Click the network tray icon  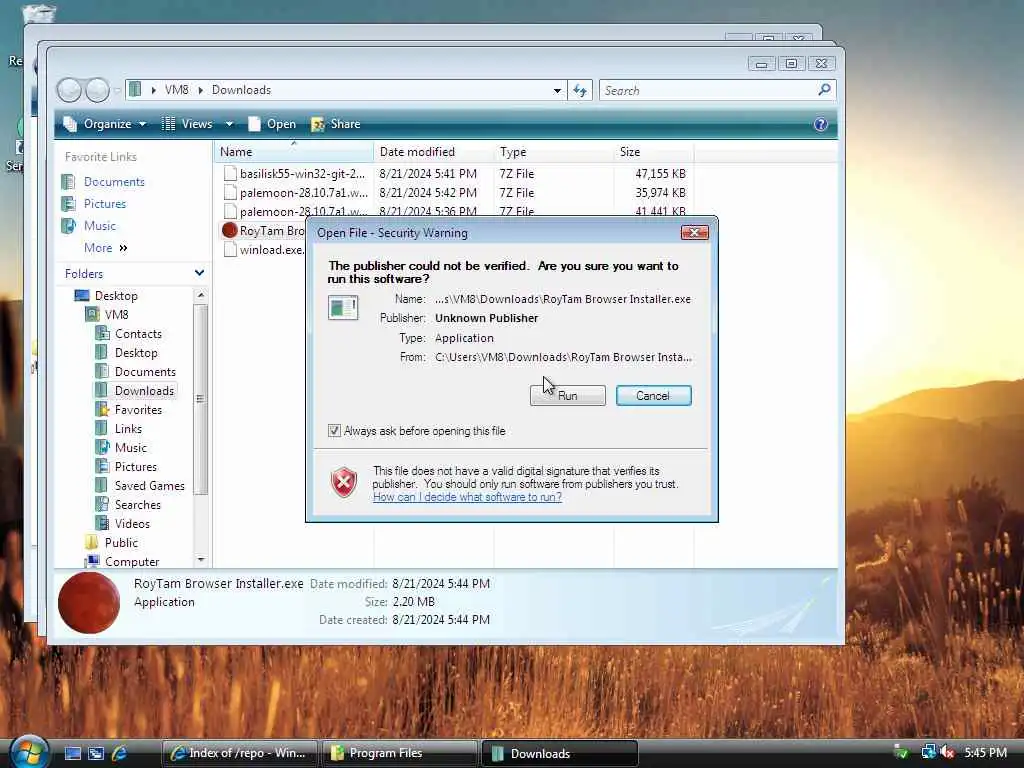[928, 753]
